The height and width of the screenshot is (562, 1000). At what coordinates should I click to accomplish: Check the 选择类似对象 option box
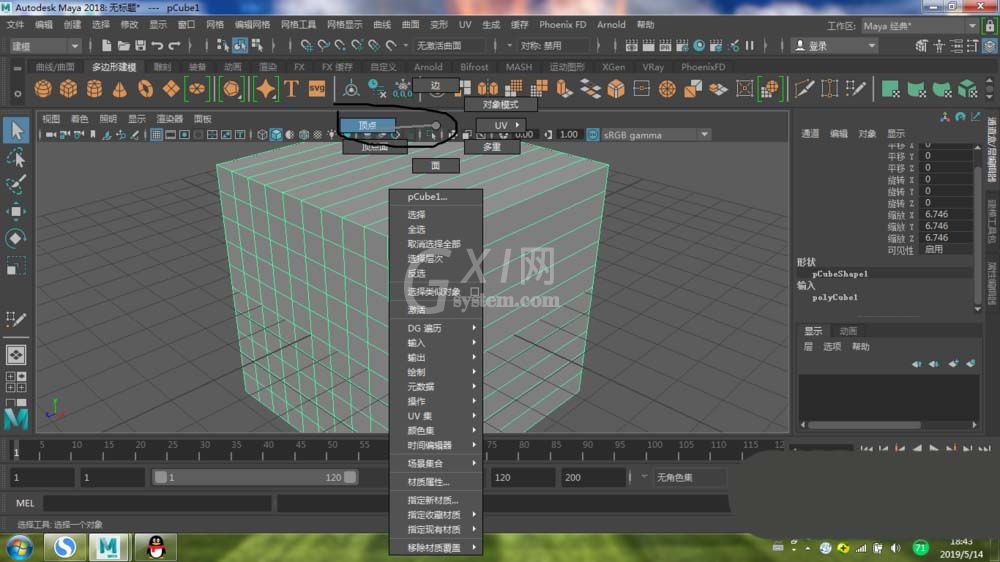(x=474, y=292)
